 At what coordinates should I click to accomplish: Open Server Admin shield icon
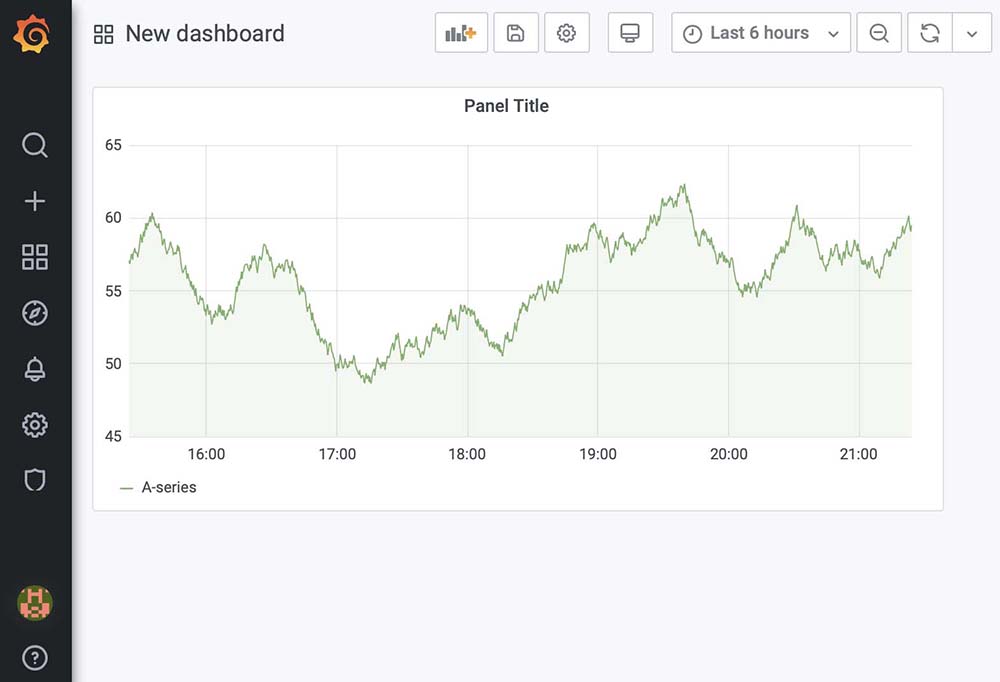tap(34, 480)
